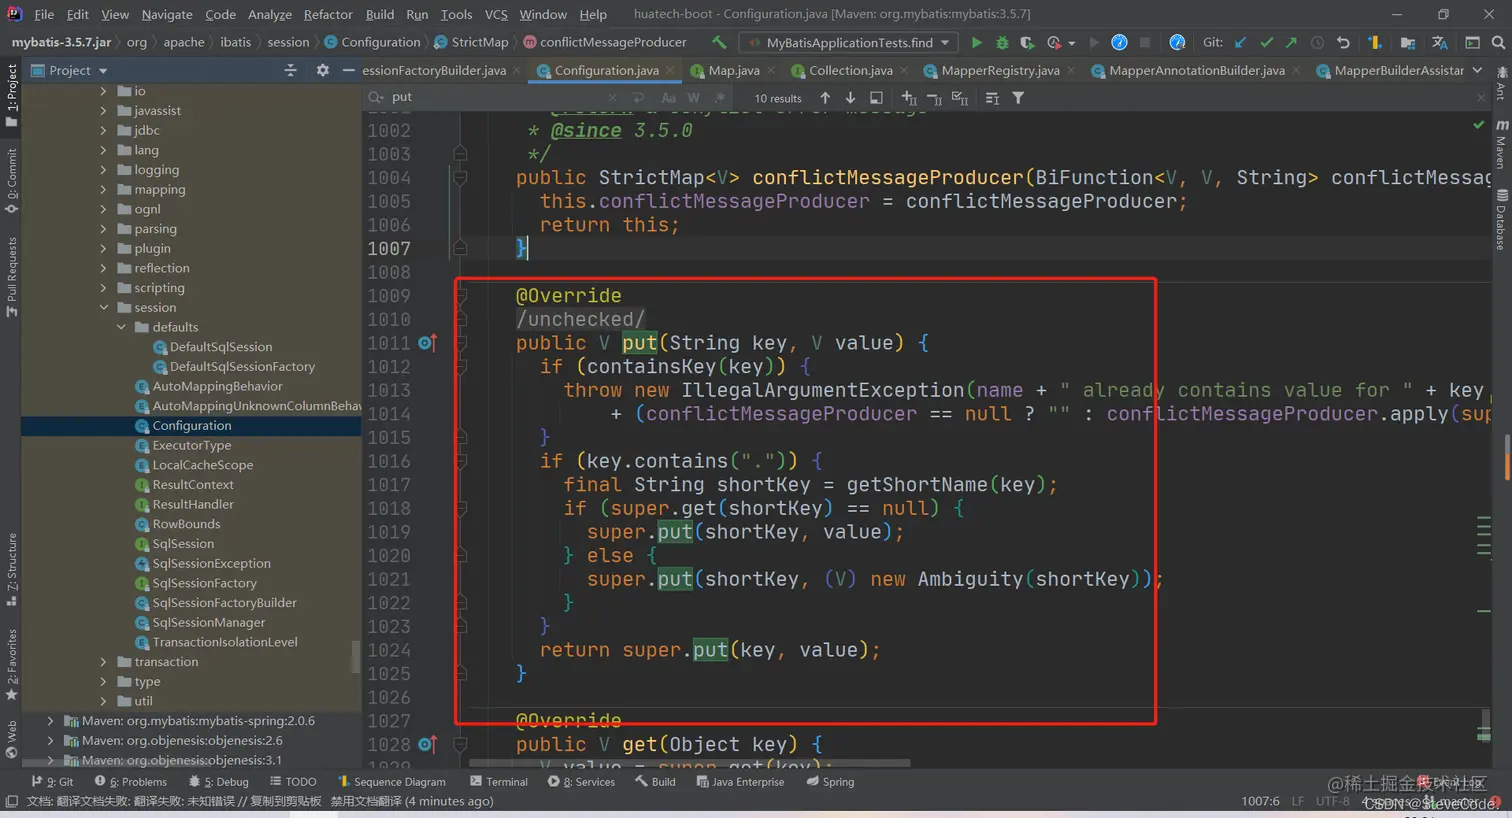This screenshot has width=1512, height=818.
Task: Collapse the session folder
Action: point(104,307)
